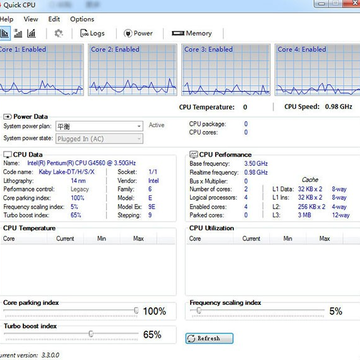Click the Base frequency '3.50 GHz' value

tap(256, 164)
